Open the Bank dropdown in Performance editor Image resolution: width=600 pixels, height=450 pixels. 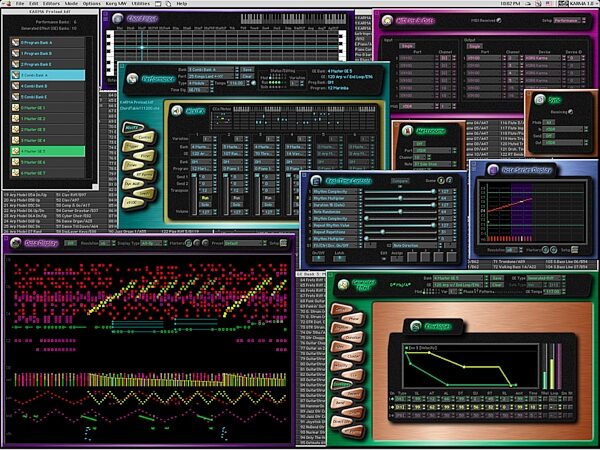[213, 70]
